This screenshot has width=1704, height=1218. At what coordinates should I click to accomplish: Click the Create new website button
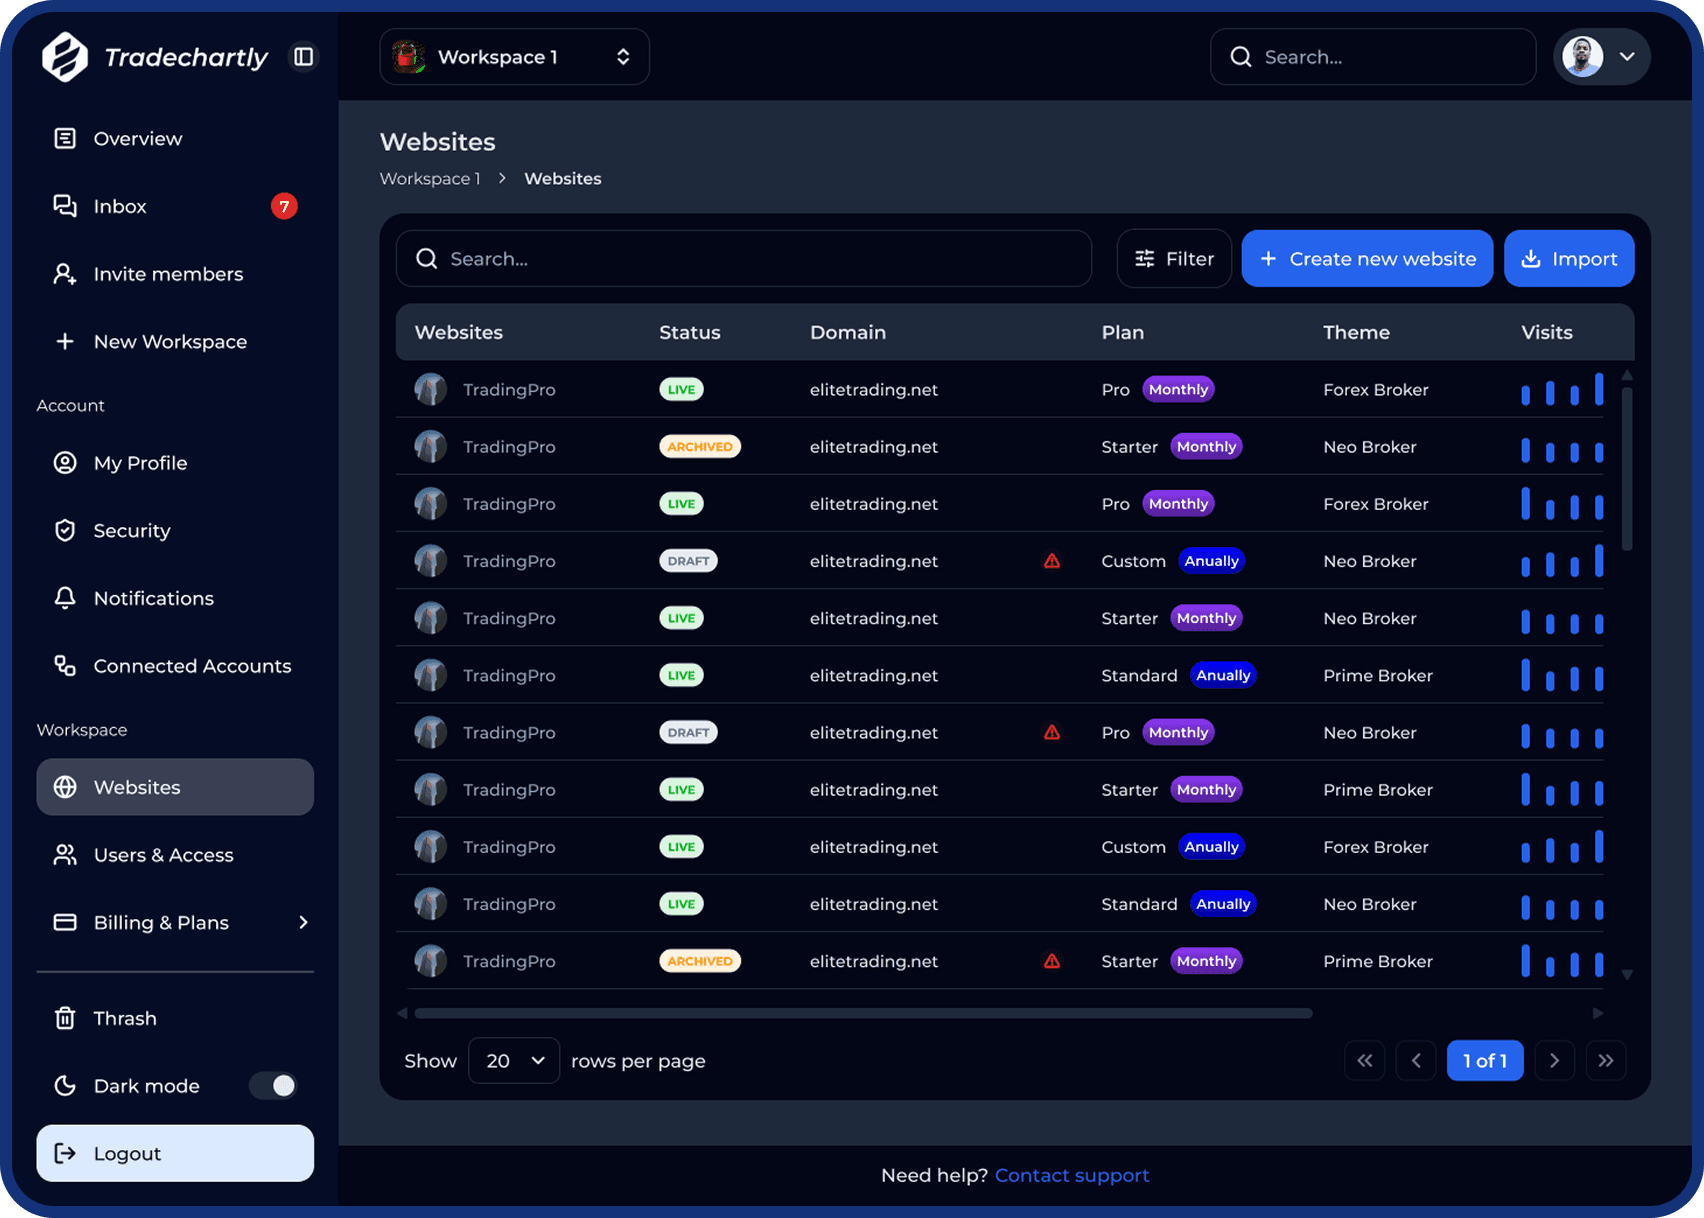pyautogui.click(x=1367, y=258)
